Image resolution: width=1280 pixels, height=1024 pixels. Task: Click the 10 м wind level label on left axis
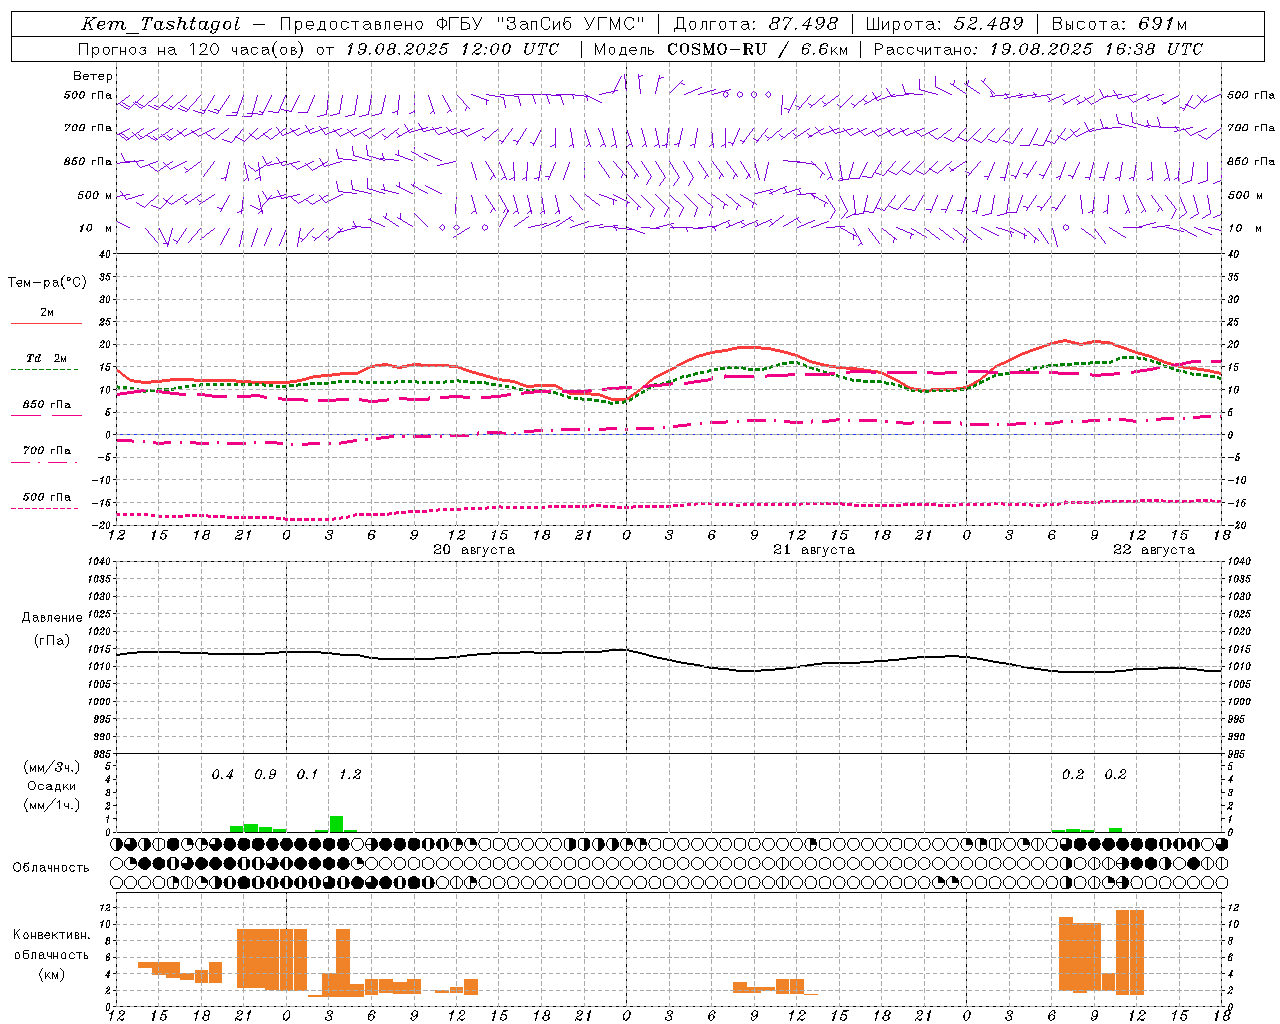coord(95,228)
